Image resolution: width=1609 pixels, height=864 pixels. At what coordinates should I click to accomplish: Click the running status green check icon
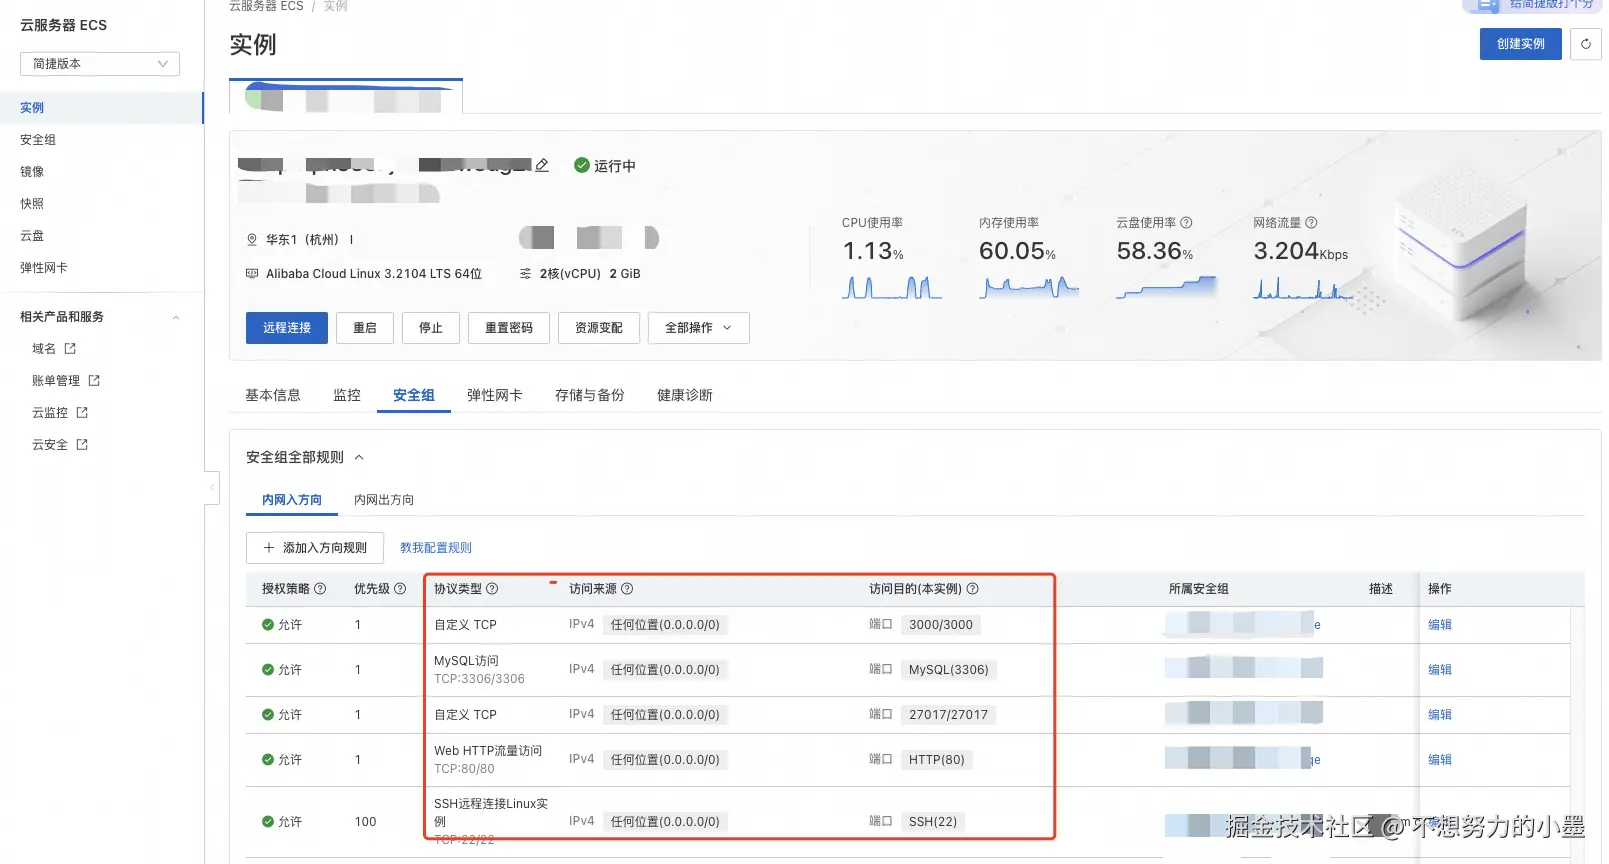pyautogui.click(x=582, y=165)
